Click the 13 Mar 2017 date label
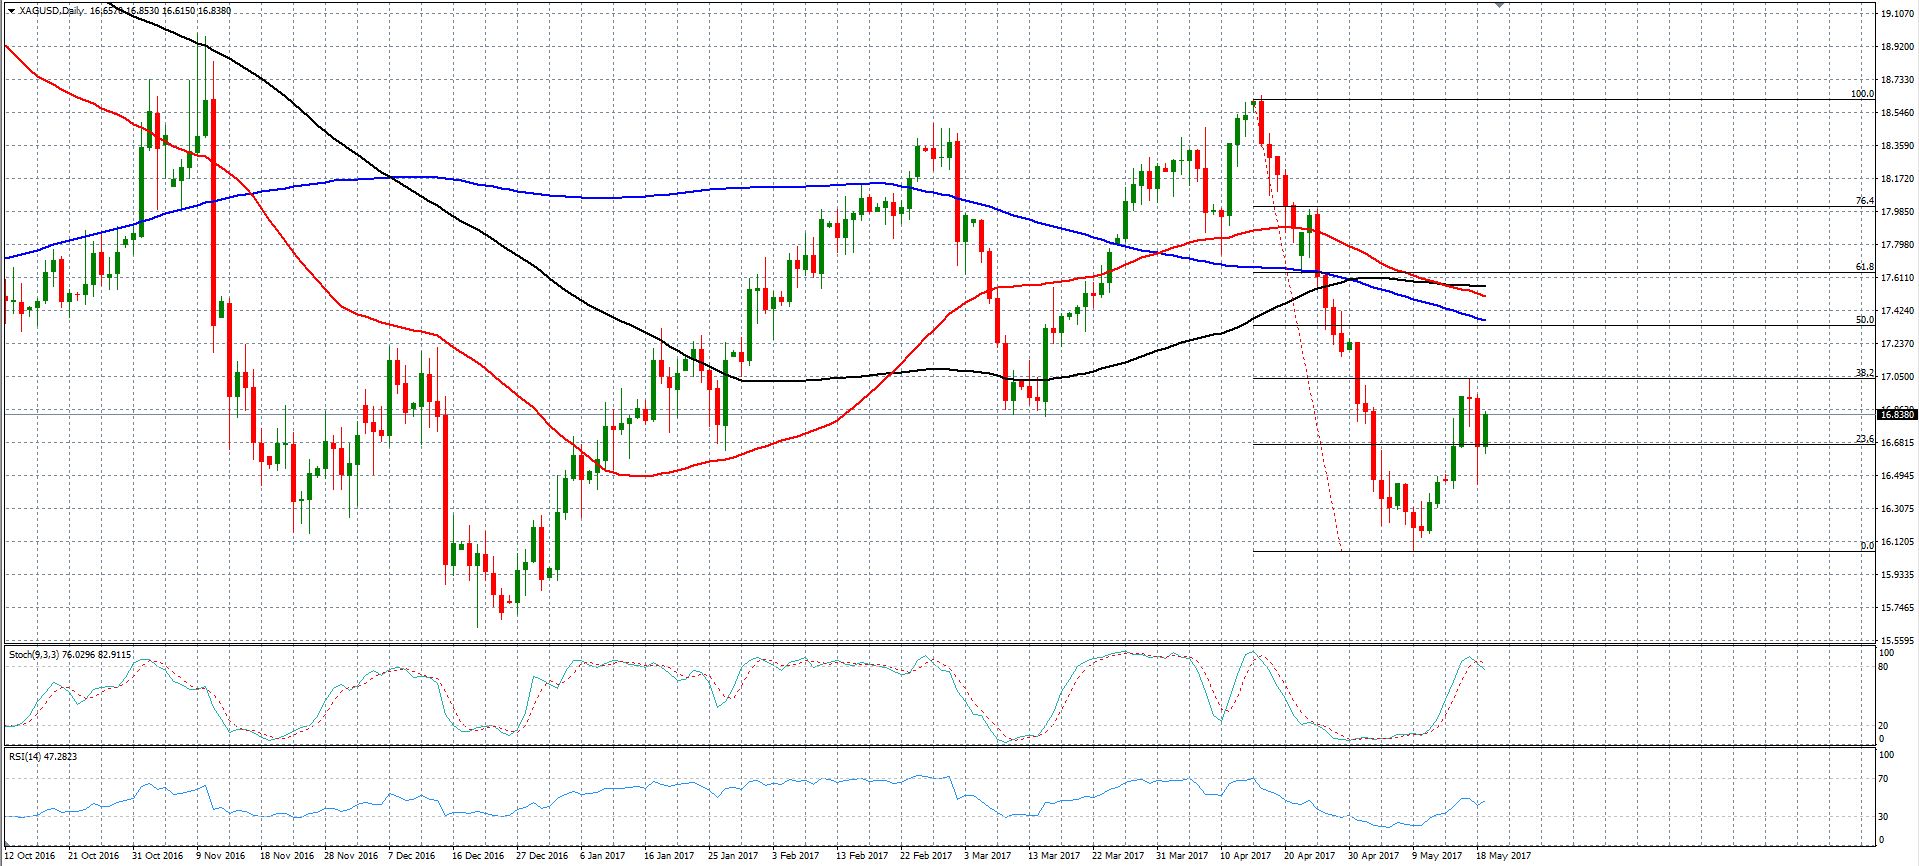This screenshot has height=866, width=1919. [1053, 856]
